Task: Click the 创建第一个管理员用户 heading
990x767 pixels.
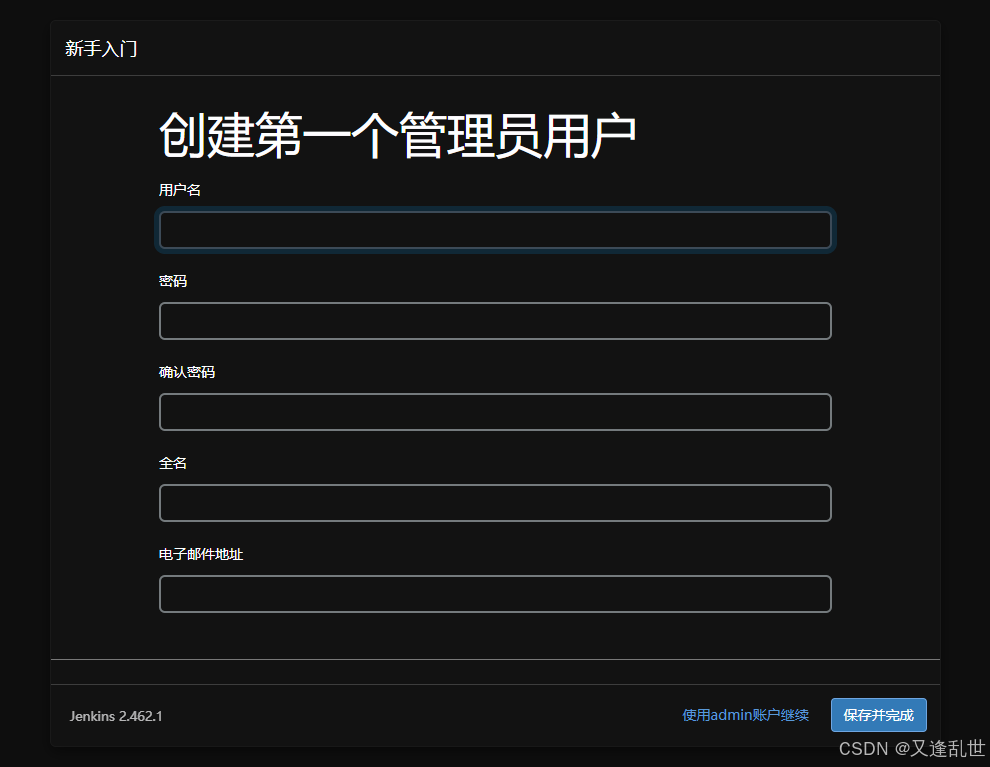Action: [397, 135]
